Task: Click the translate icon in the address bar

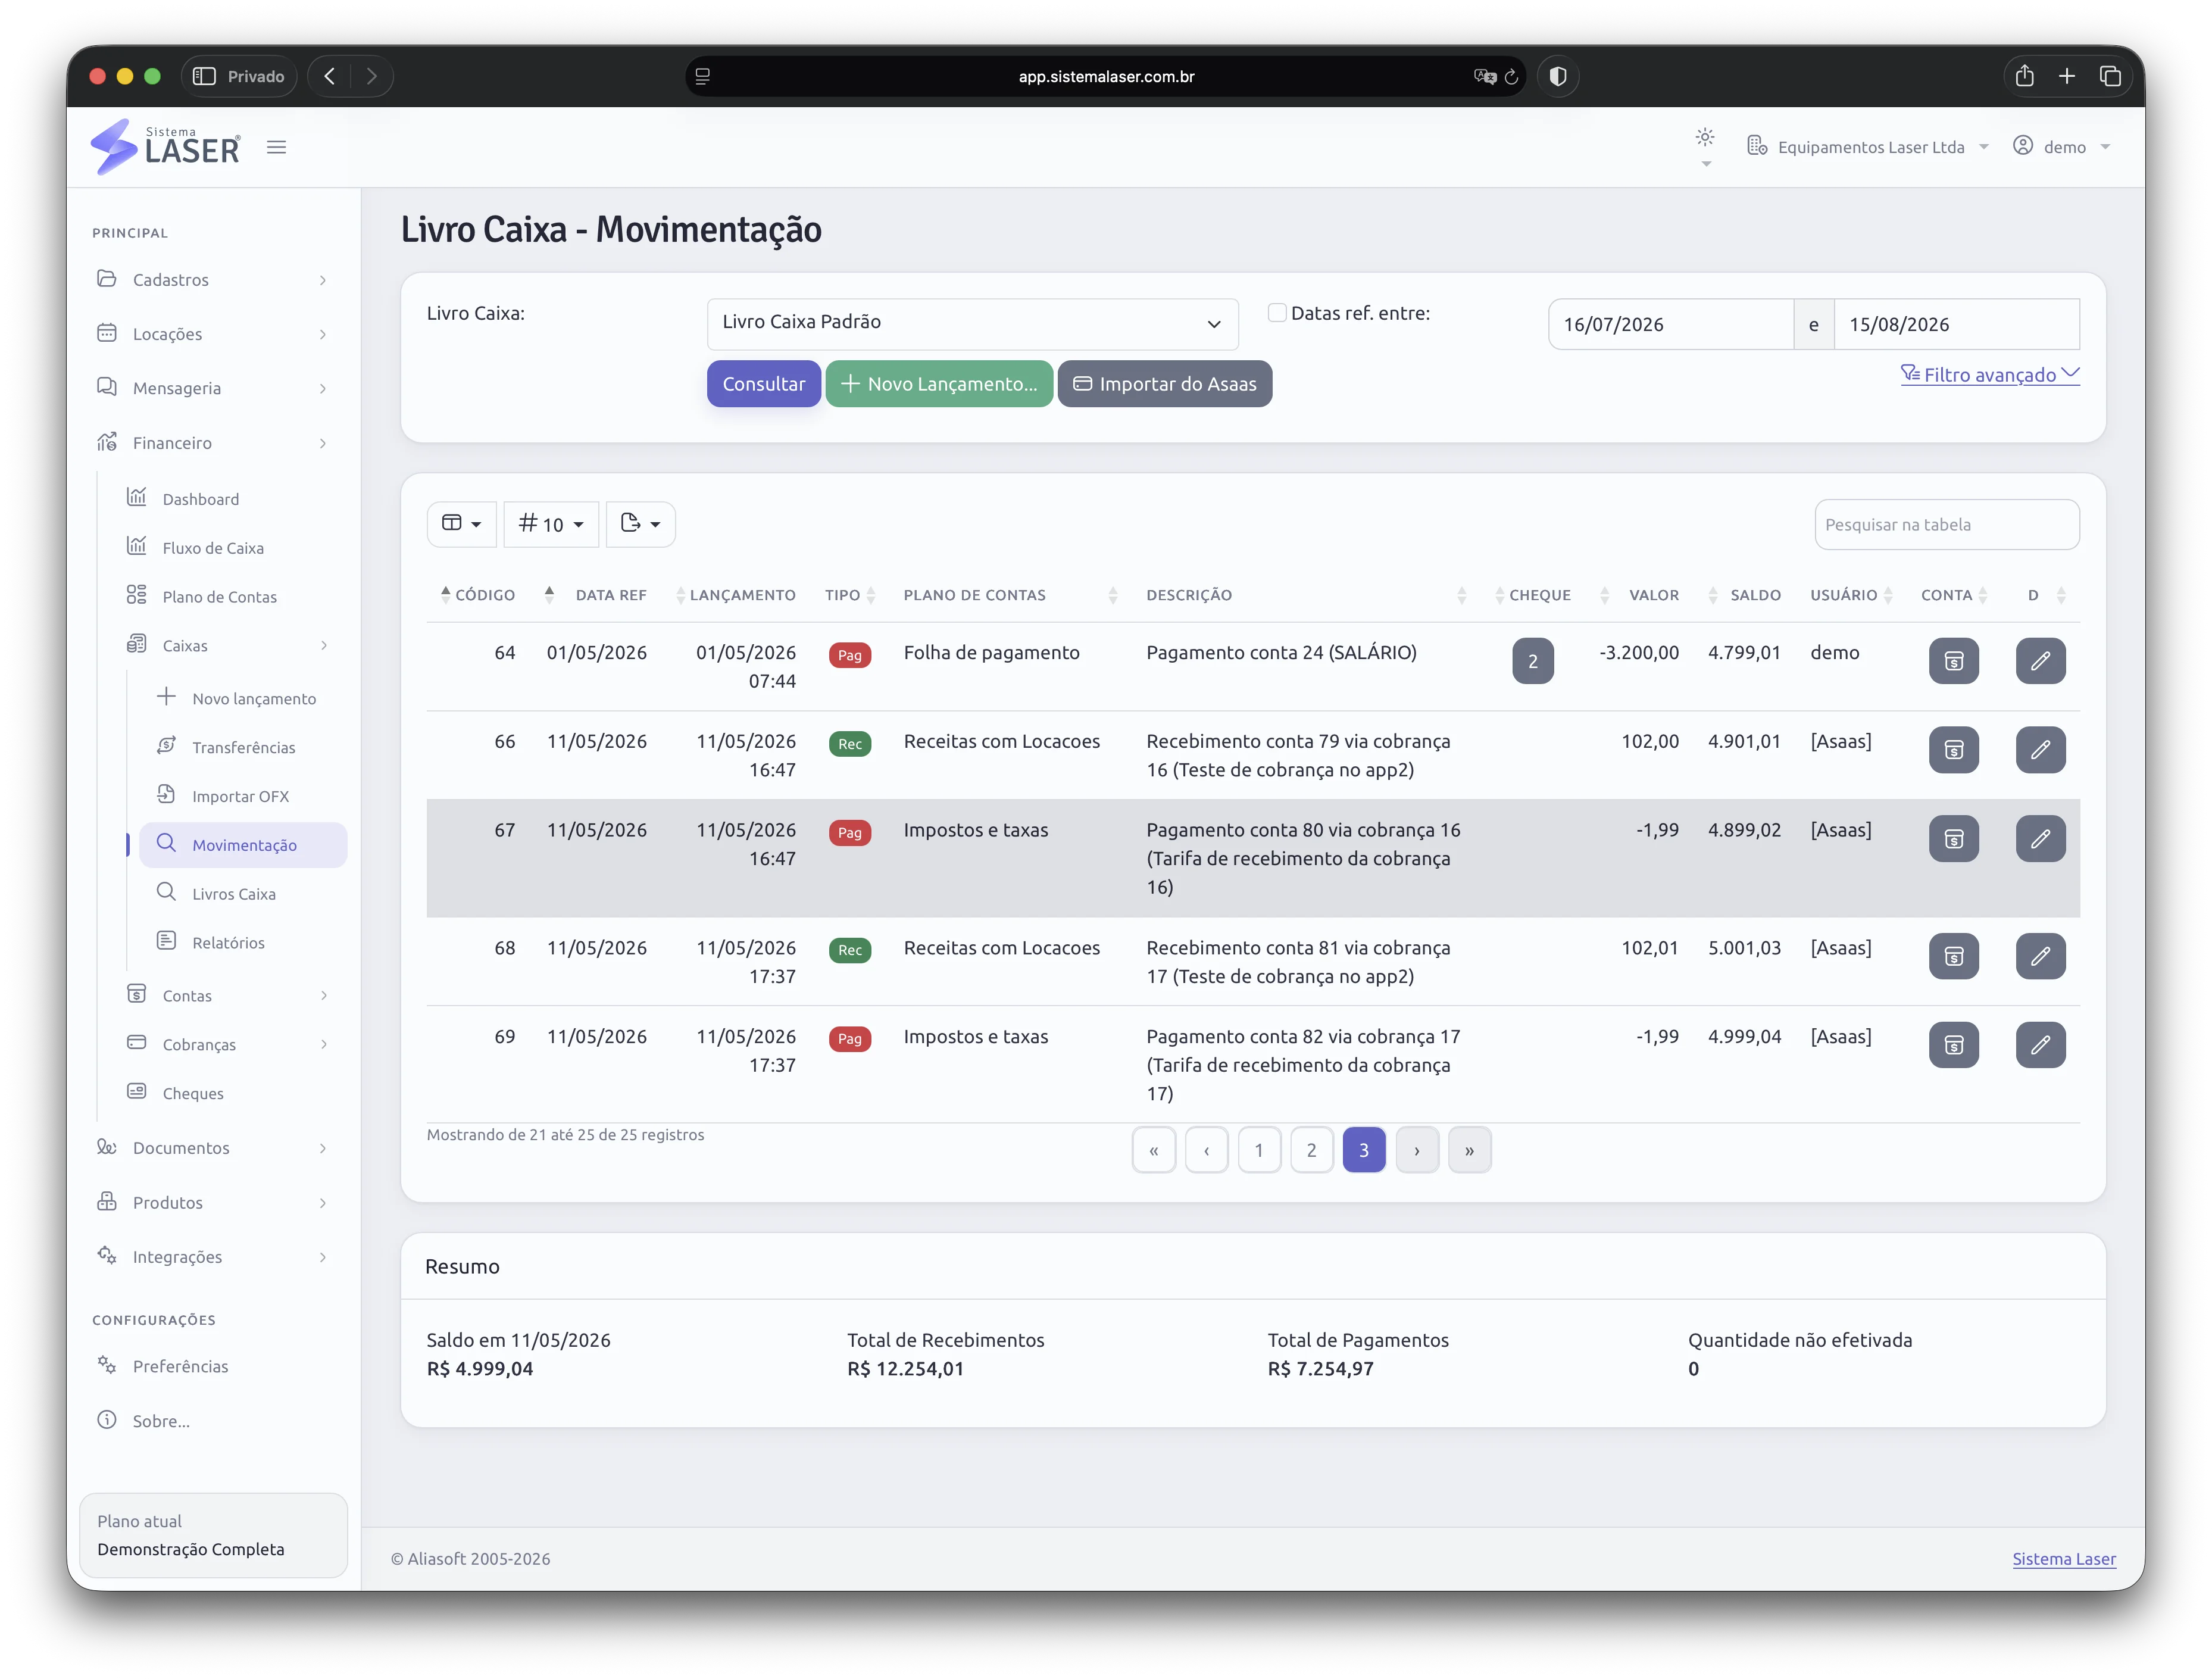Action: [x=1484, y=76]
